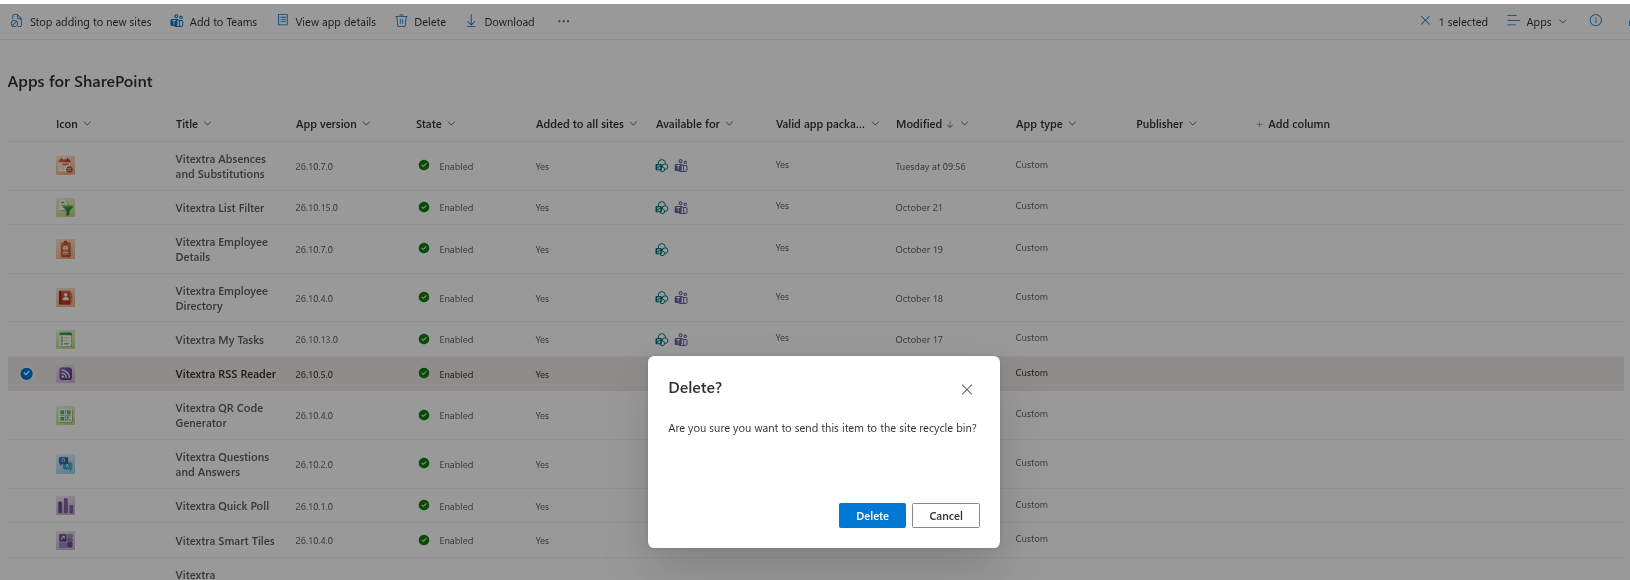This screenshot has height=580, width=1630.
Task: Click 'October 19' modified date
Action: (x=919, y=250)
